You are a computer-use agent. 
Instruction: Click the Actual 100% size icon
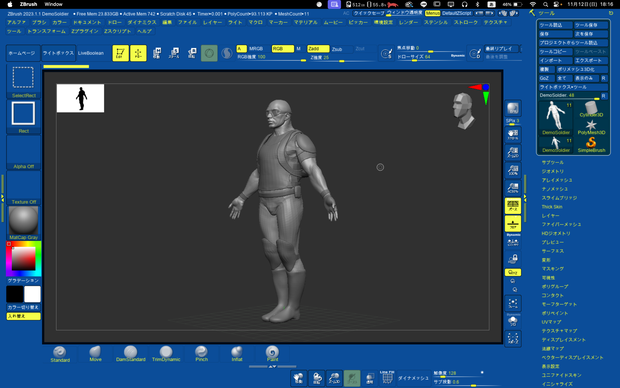(513, 170)
